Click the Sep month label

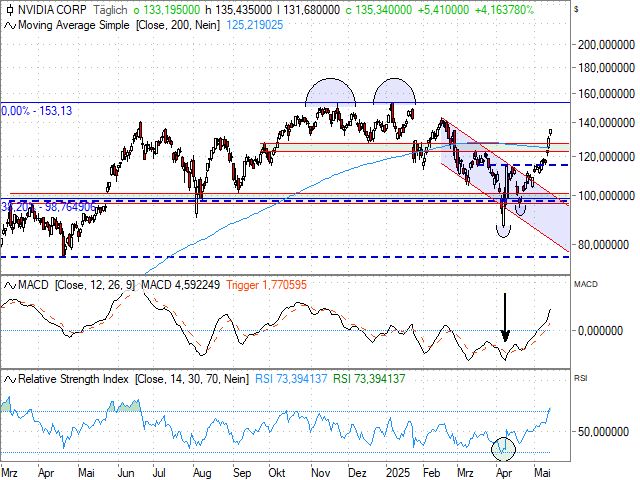pos(242,473)
